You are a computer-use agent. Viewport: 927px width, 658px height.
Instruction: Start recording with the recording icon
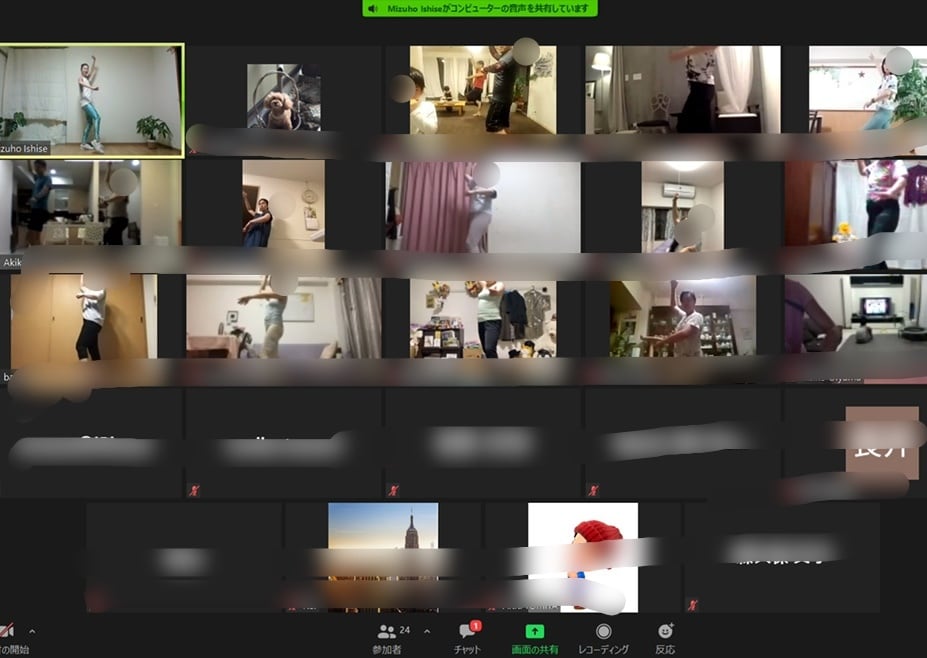[x=604, y=631]
